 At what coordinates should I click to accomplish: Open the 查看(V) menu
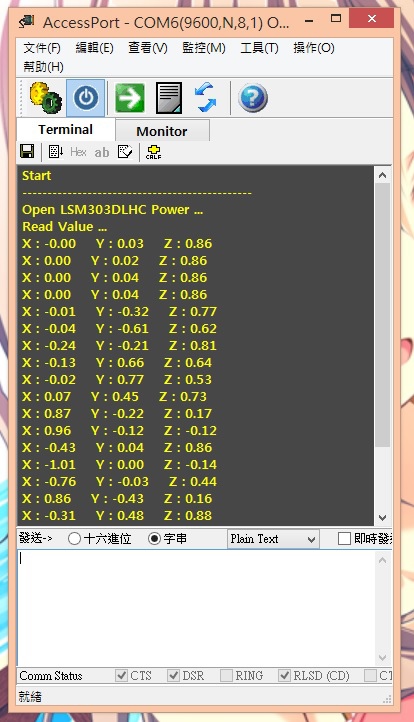[x=148, y=47]
